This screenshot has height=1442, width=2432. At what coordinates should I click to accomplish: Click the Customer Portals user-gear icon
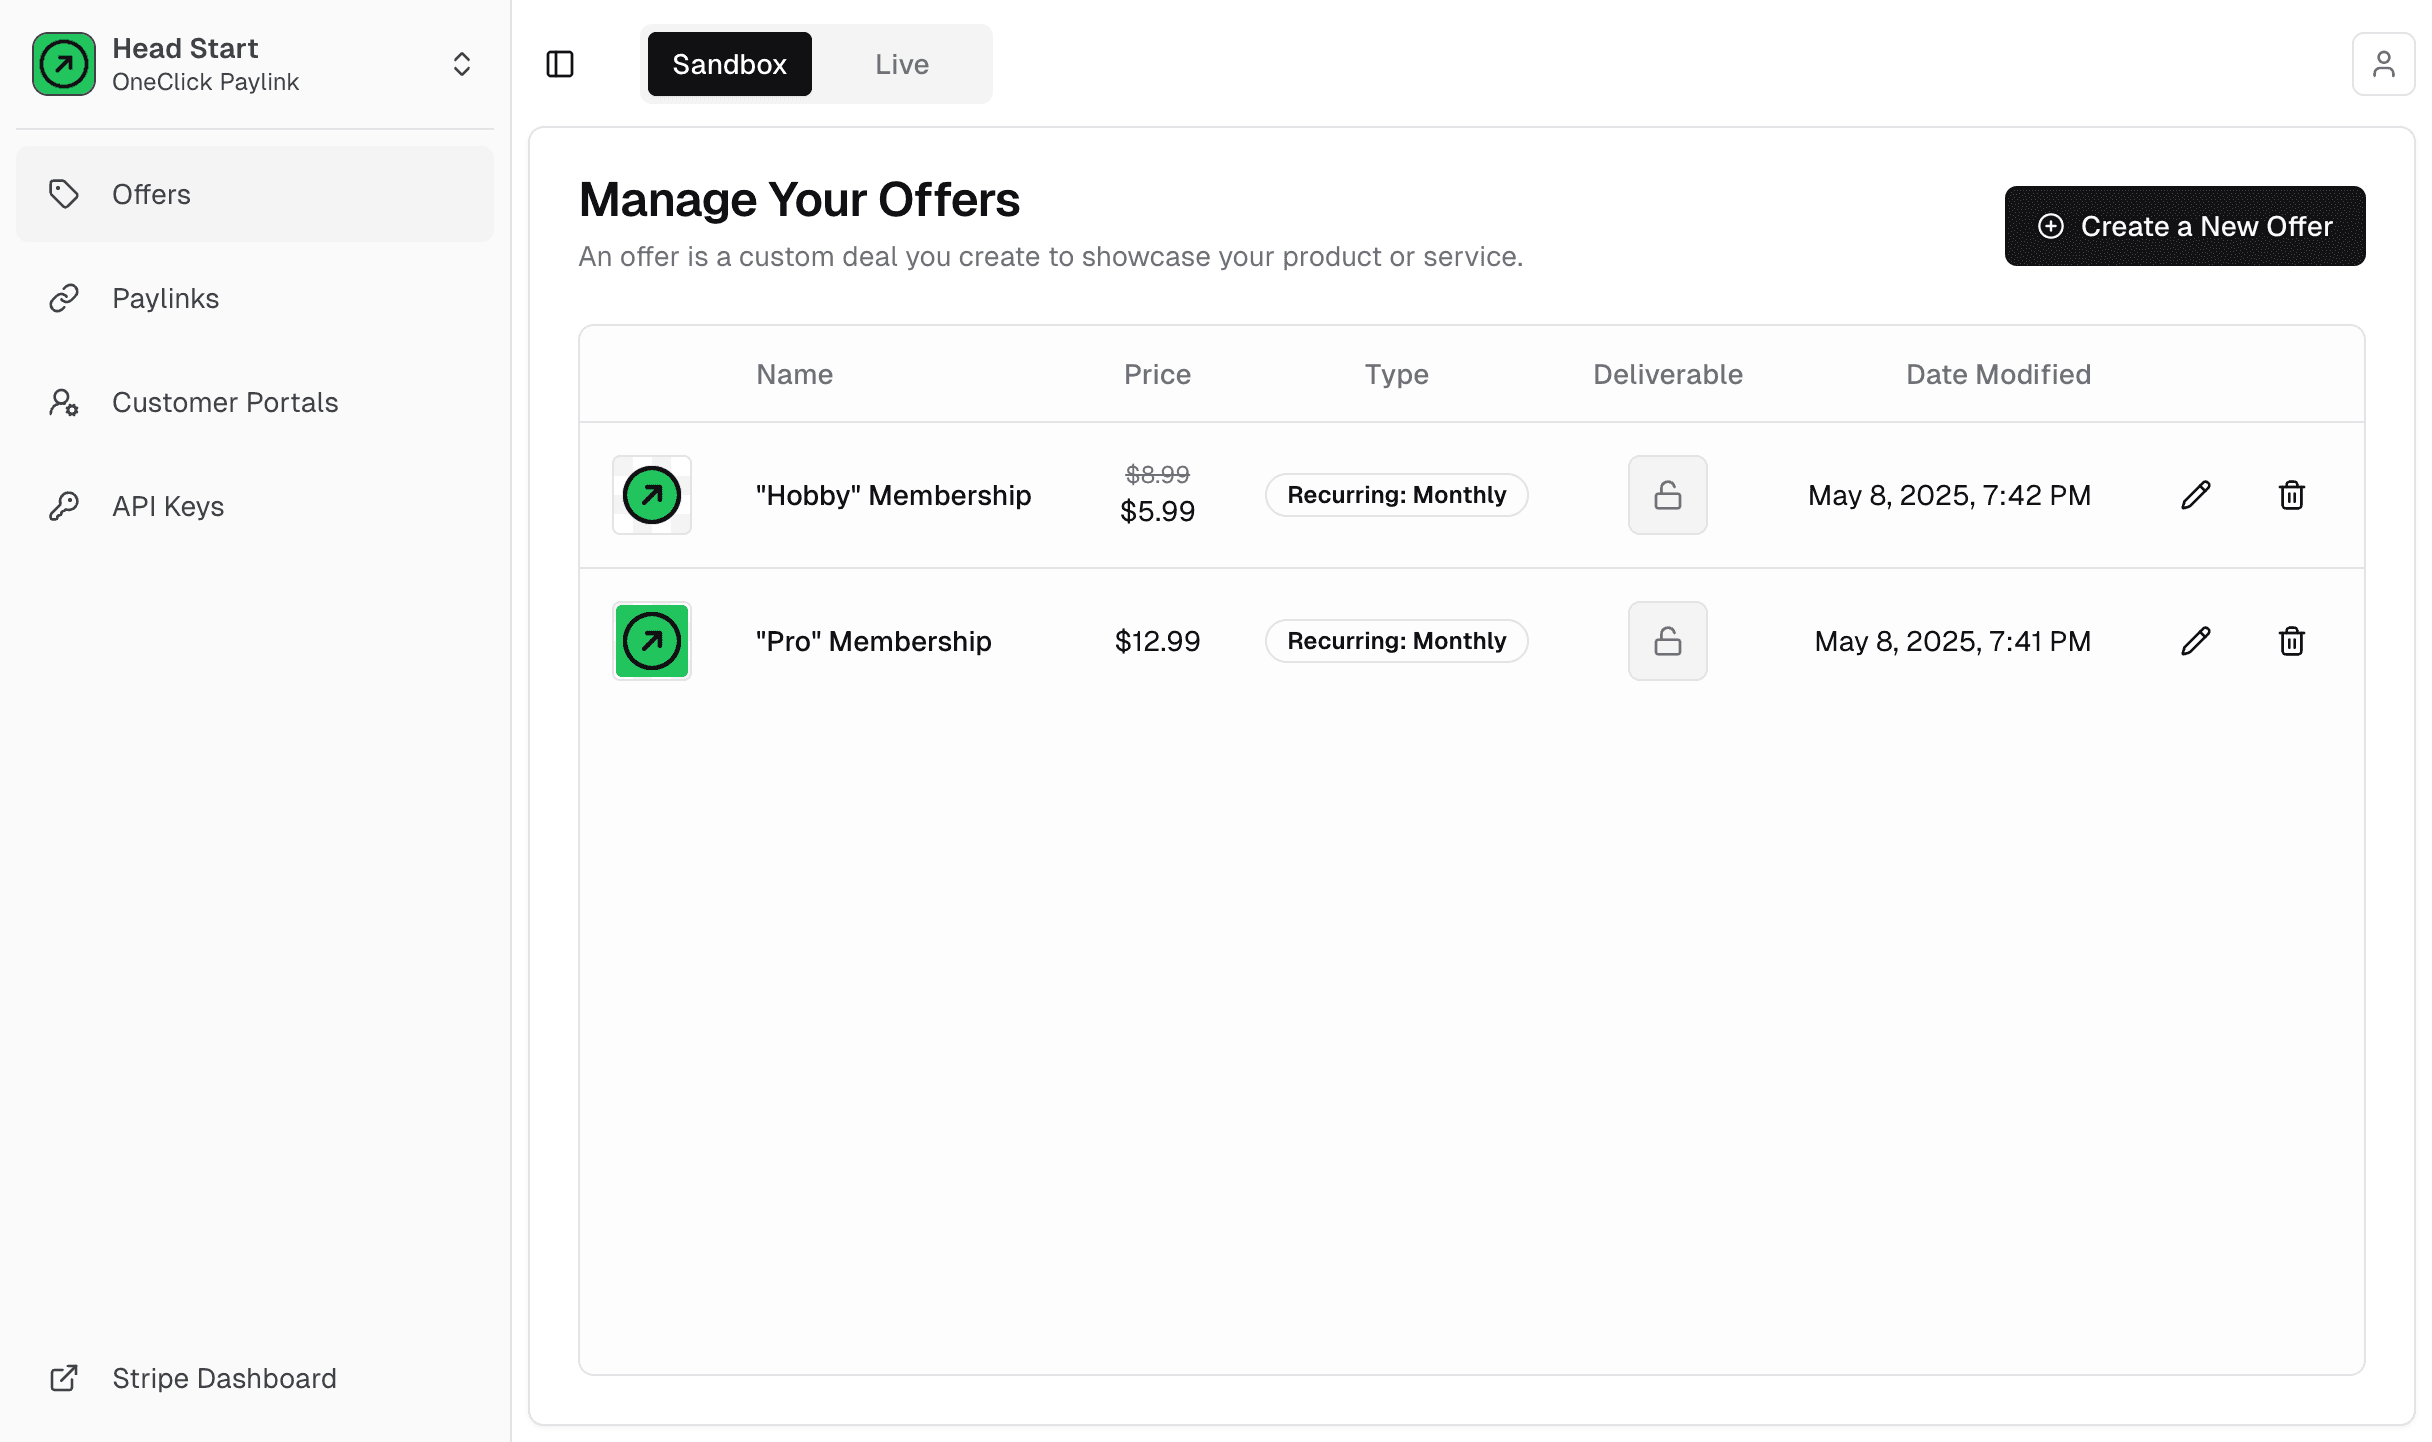(x=64, y=402)
